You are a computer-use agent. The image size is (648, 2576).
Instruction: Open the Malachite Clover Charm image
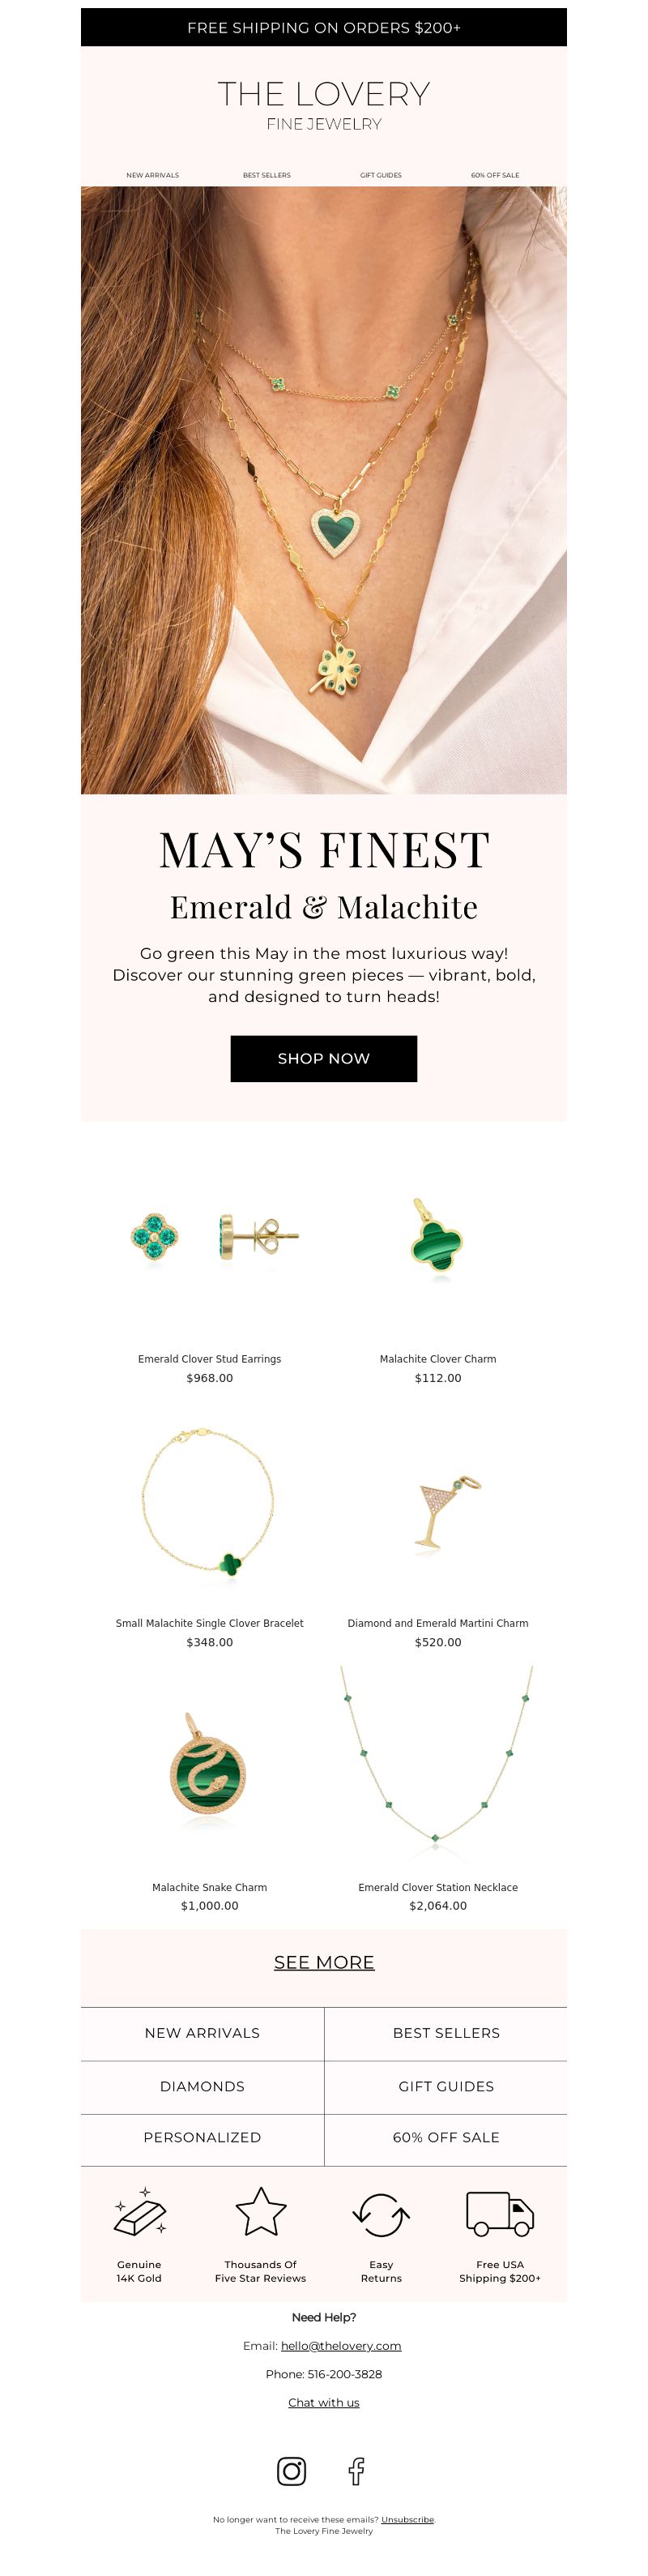(x=437, y=1238)
